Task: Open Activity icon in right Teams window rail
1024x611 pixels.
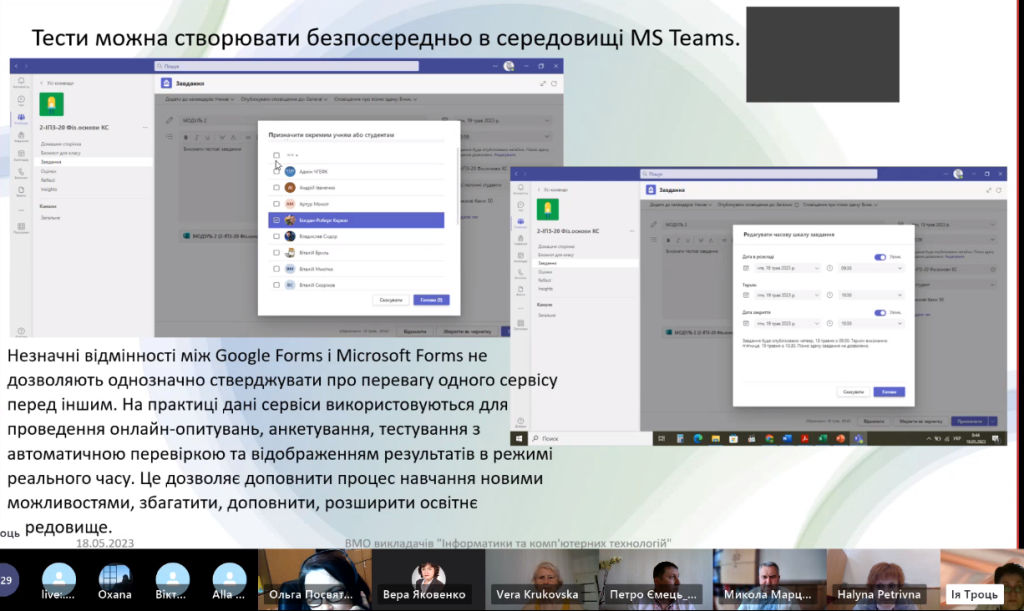Action: (520, 189)
